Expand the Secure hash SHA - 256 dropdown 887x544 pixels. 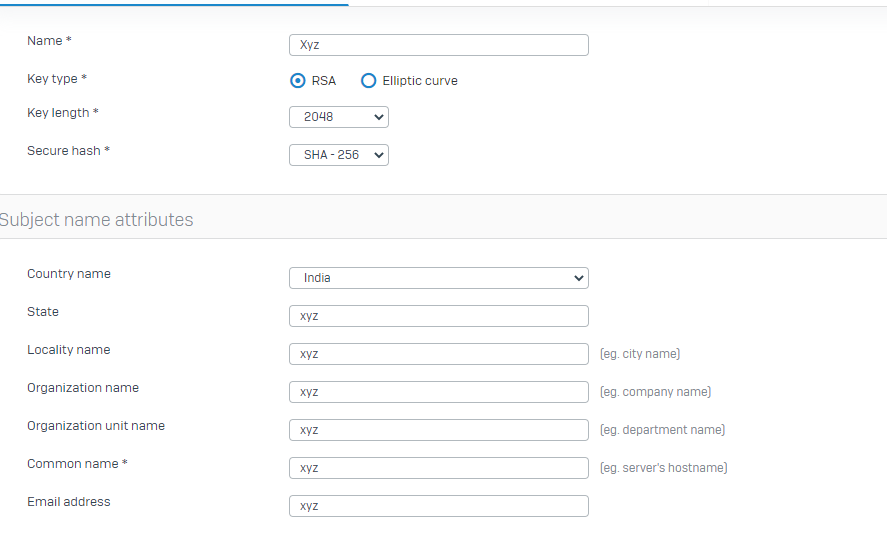click(338, 155)
